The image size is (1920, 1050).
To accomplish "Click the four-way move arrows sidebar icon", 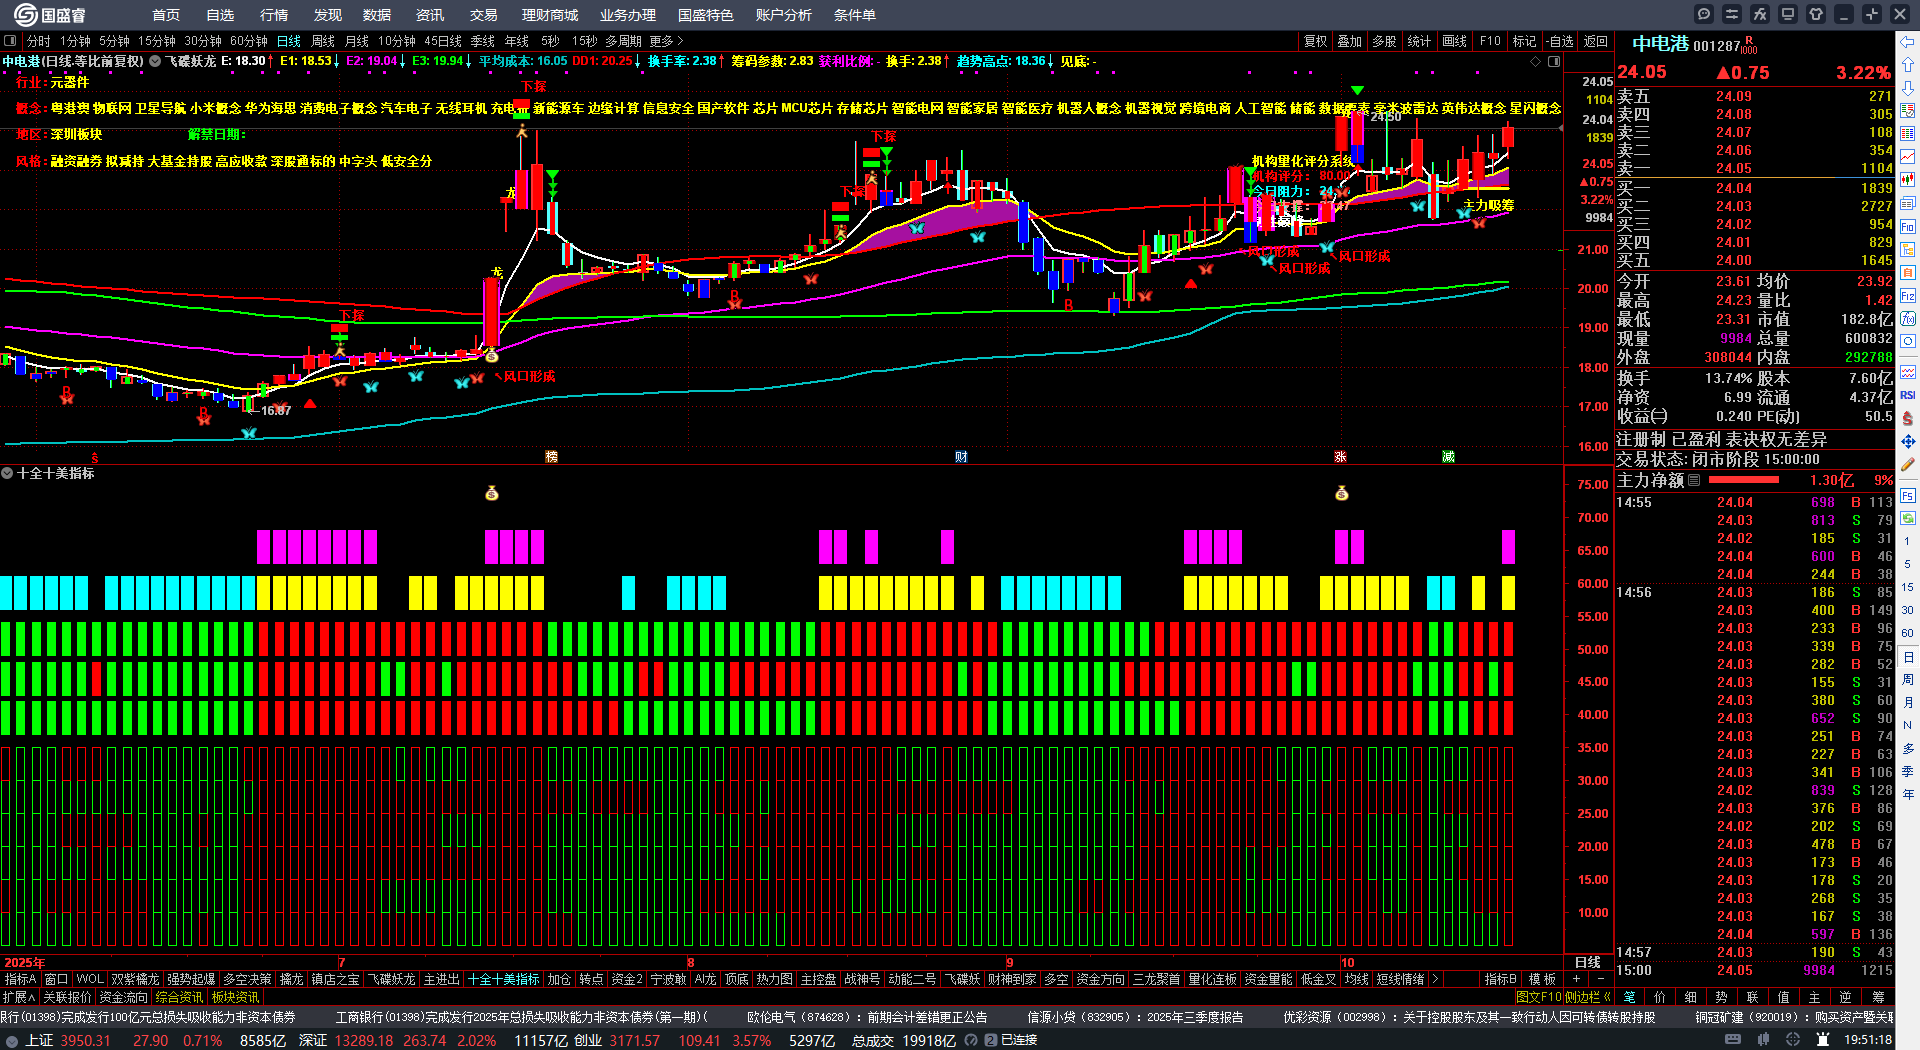I will click(x=1908, y=441).
